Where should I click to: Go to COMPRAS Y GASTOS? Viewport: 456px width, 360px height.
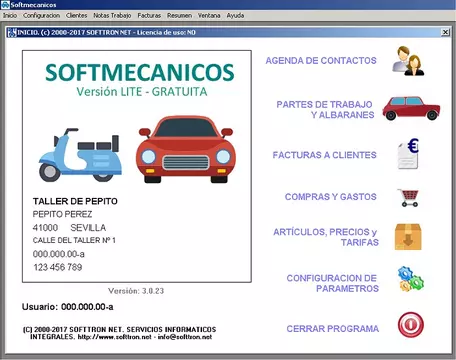[331, 197]
